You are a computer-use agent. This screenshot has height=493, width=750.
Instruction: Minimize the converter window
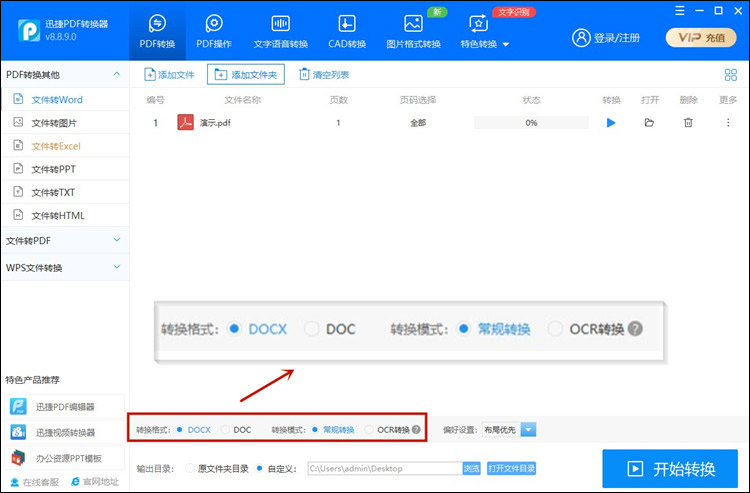pyautogui.click(x=699, y=11)
